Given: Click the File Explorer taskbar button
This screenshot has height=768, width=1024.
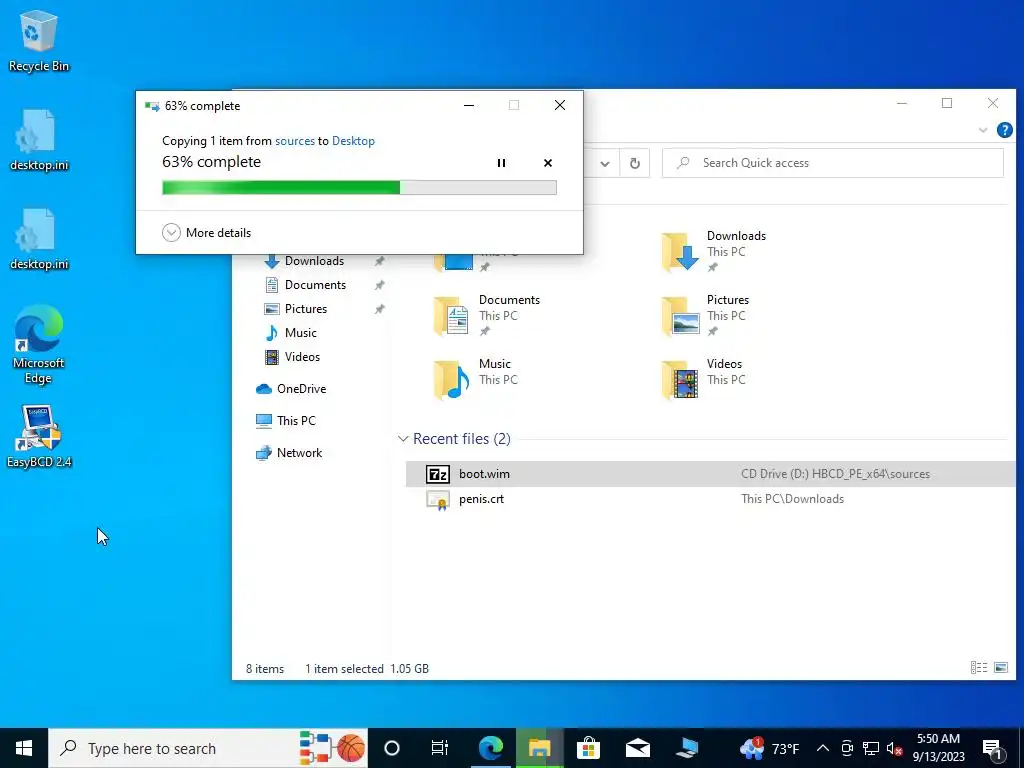Looking at the screenshot, I should (539, 748).
